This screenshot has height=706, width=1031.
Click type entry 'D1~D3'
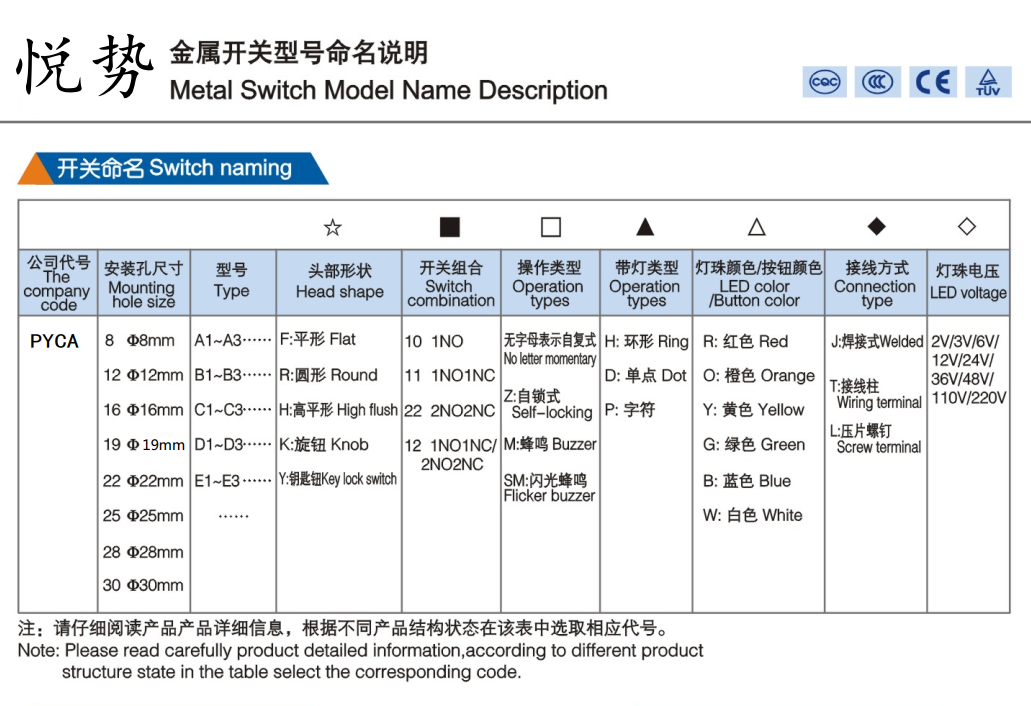click(233, 445)
